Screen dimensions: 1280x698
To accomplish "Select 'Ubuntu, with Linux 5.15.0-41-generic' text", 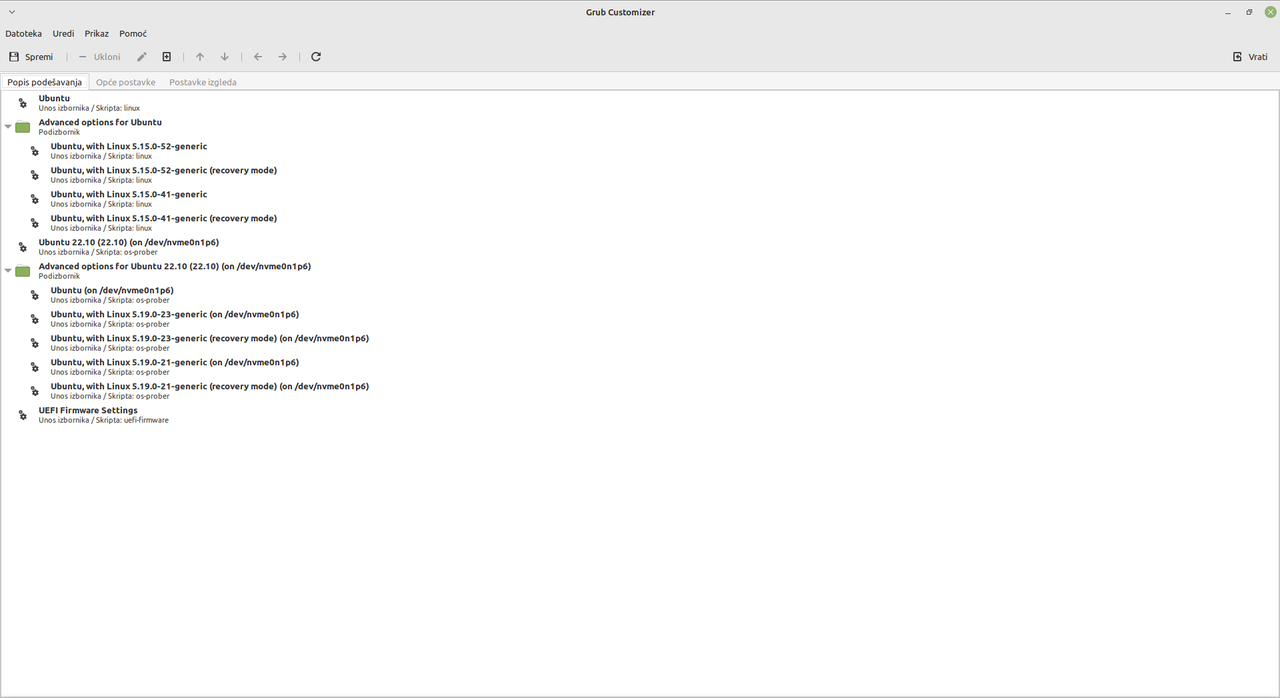I will click(x=129, y=194).
